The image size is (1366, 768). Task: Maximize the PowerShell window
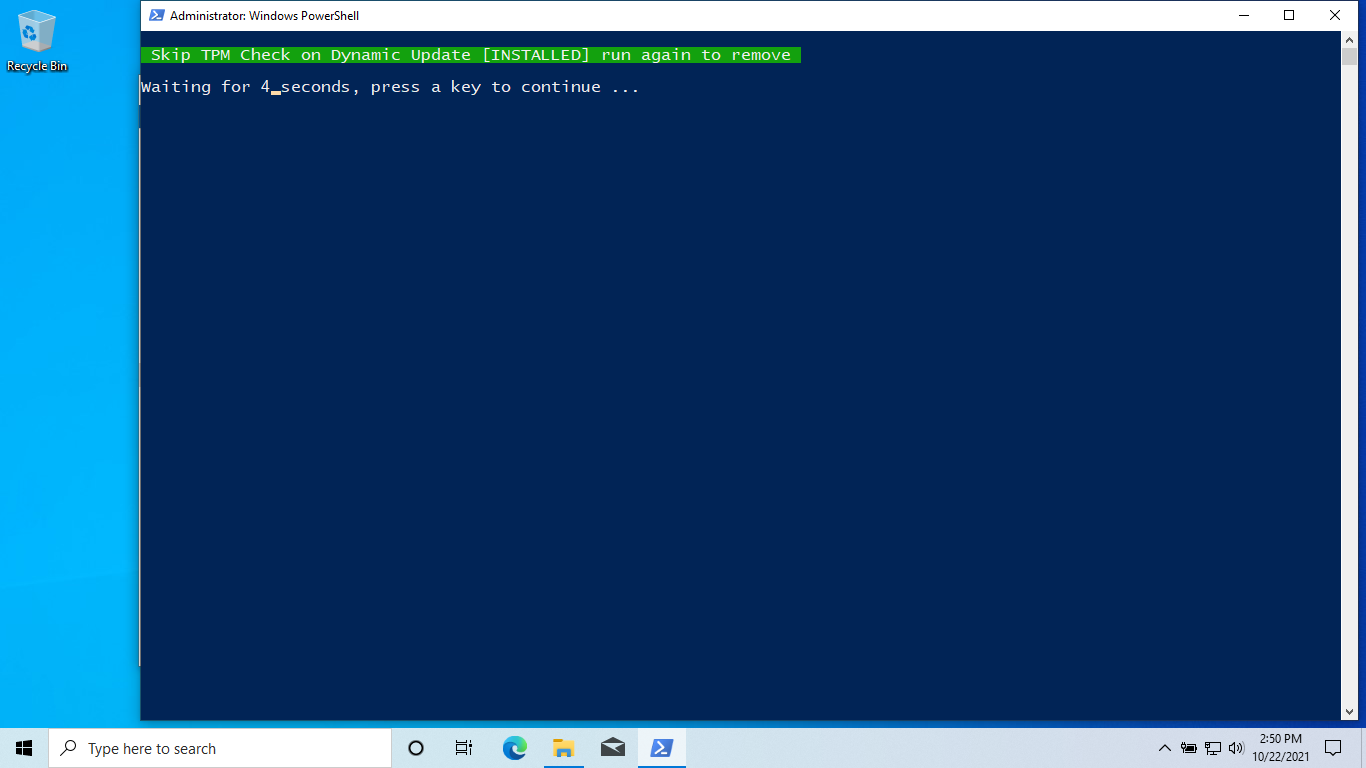[x=1289, y=15]
